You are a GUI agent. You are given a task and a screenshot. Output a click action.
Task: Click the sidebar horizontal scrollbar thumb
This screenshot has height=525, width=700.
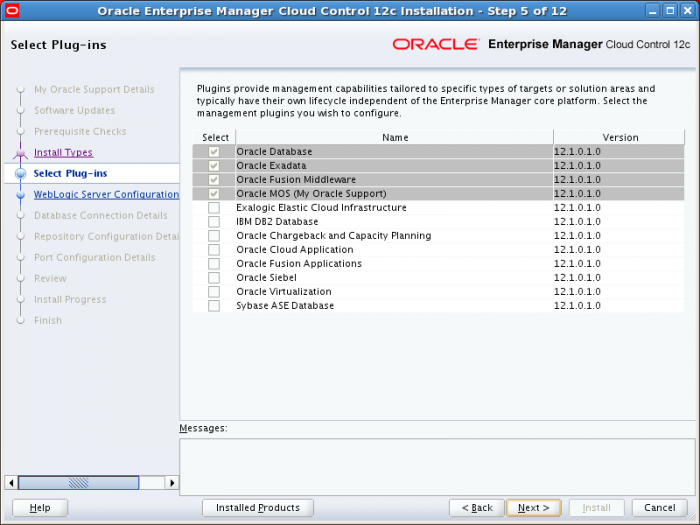pos(79,483)
